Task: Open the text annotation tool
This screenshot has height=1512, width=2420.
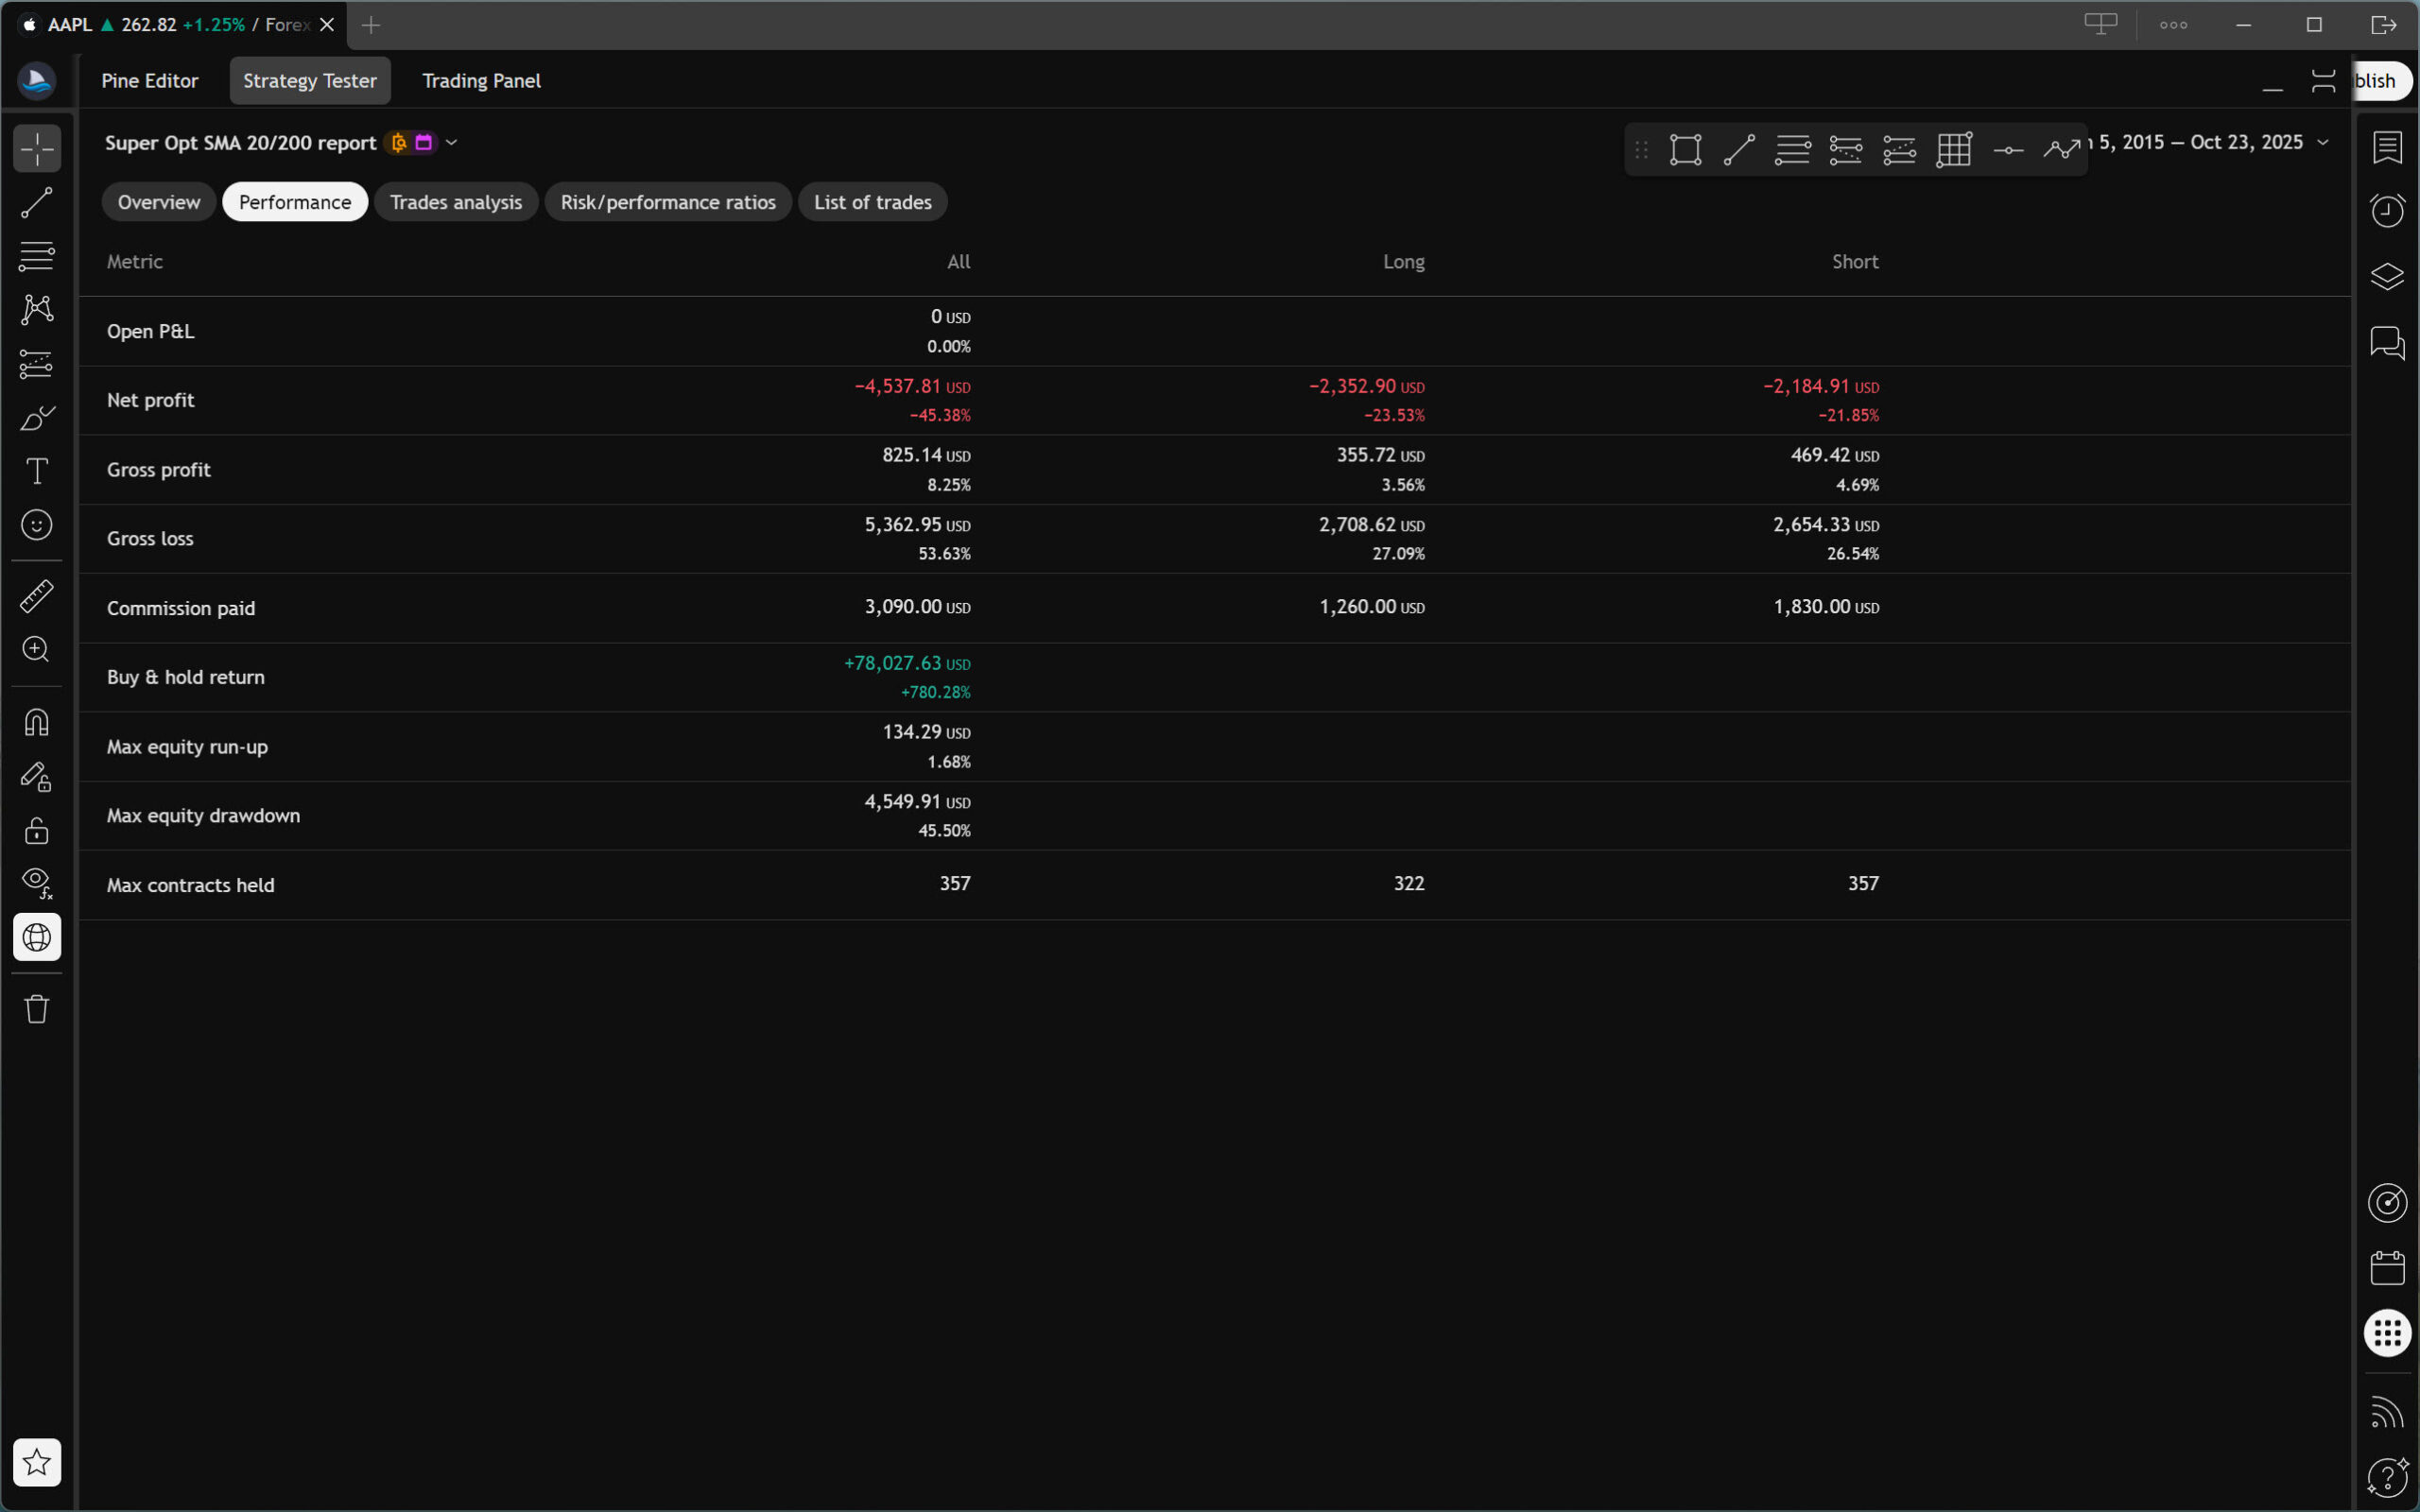Action: point(37,471)
